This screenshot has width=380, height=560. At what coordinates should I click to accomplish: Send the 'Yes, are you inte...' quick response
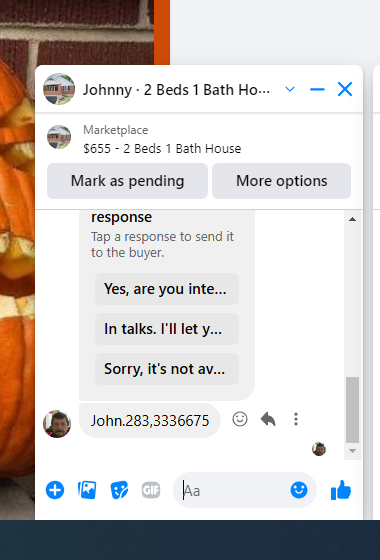(167, 289)
